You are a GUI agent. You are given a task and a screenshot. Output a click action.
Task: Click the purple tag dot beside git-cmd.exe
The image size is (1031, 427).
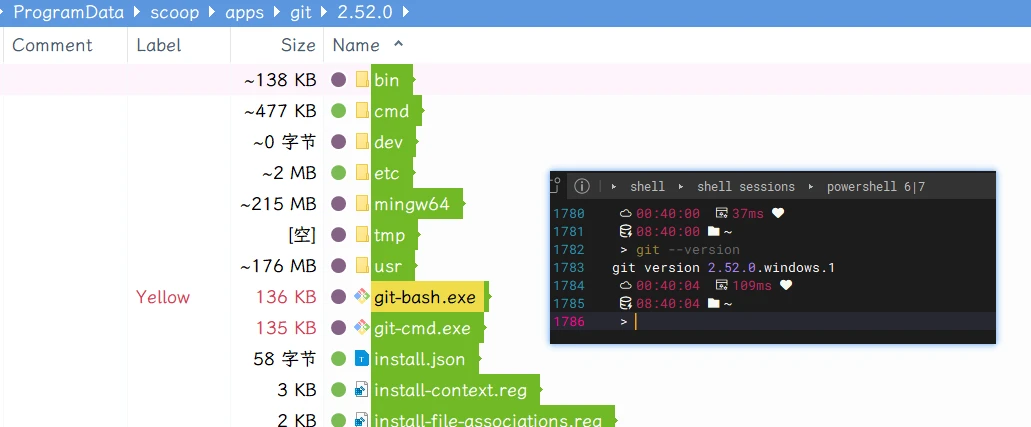(x=339, y=328)
